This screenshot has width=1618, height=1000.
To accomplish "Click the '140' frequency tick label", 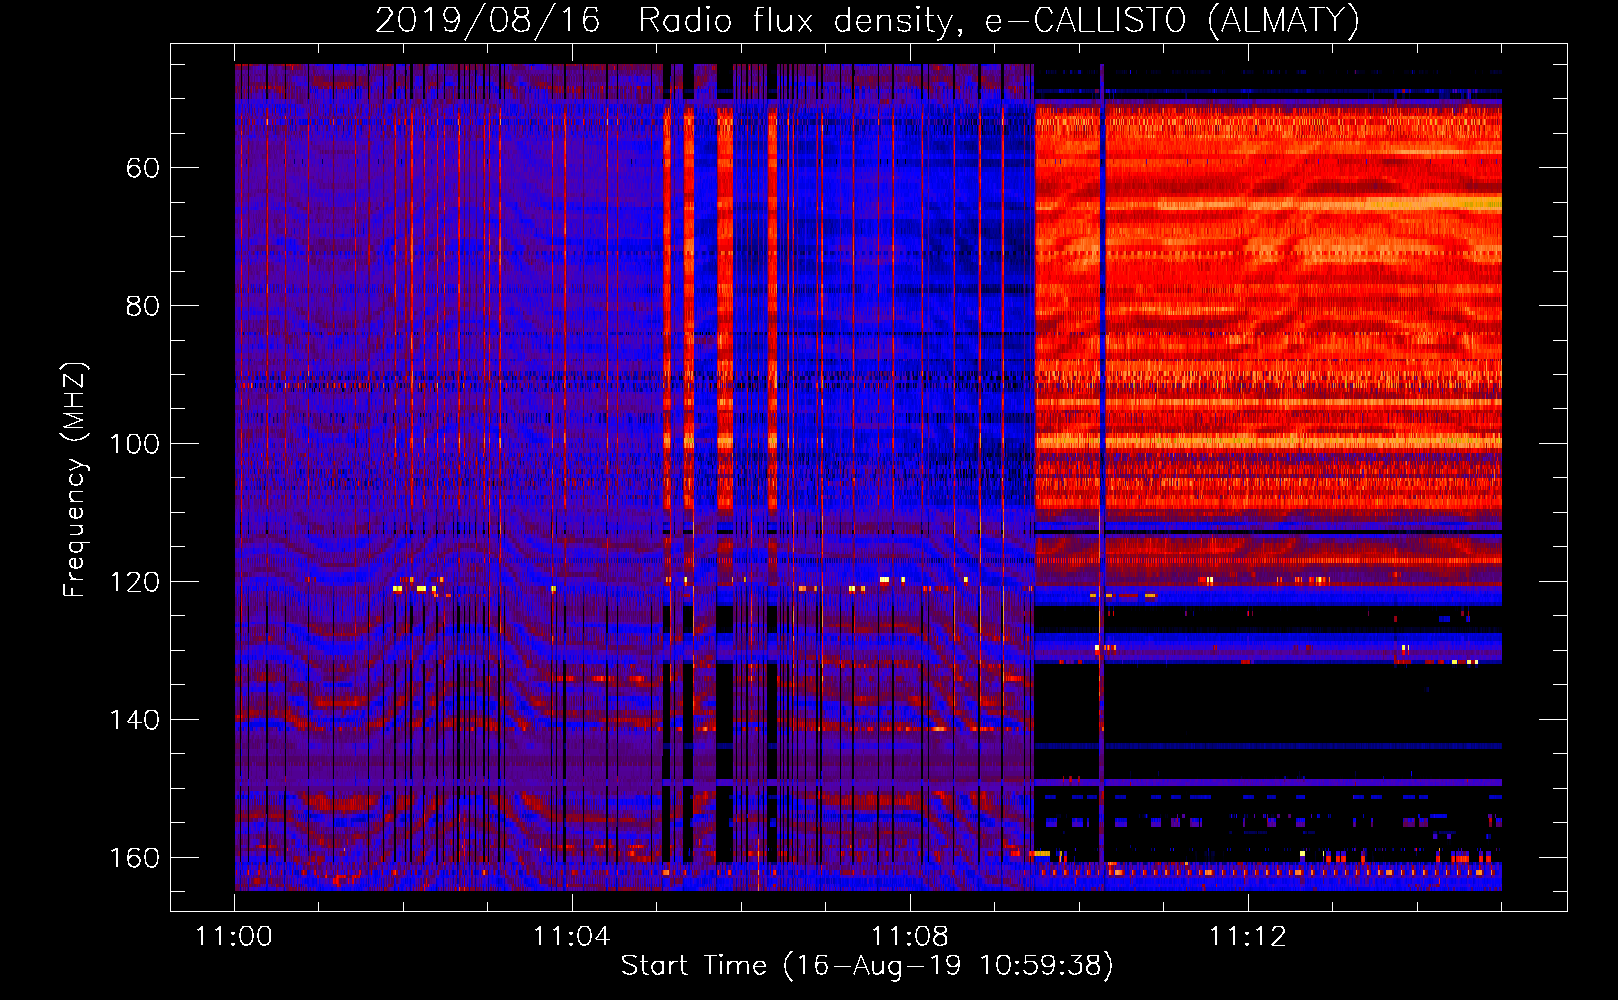I will coord(134,720).
